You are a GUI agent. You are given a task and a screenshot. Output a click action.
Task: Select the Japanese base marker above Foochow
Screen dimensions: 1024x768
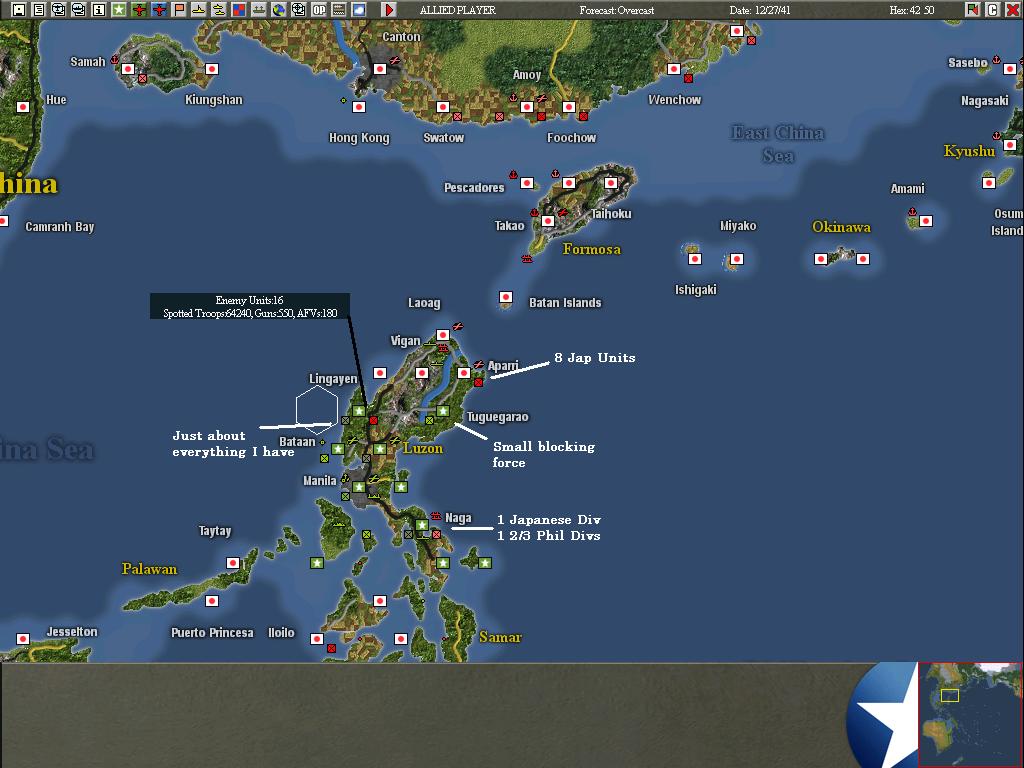click(569, 106)
